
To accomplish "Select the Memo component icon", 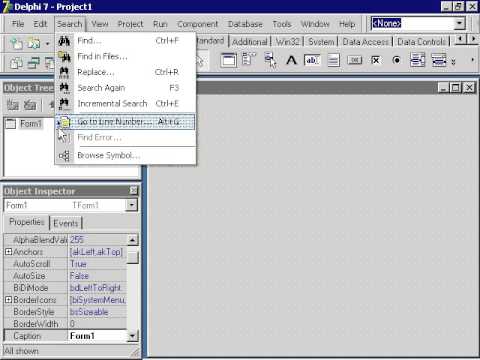I will pyautogui.click(x=333, y=60).
